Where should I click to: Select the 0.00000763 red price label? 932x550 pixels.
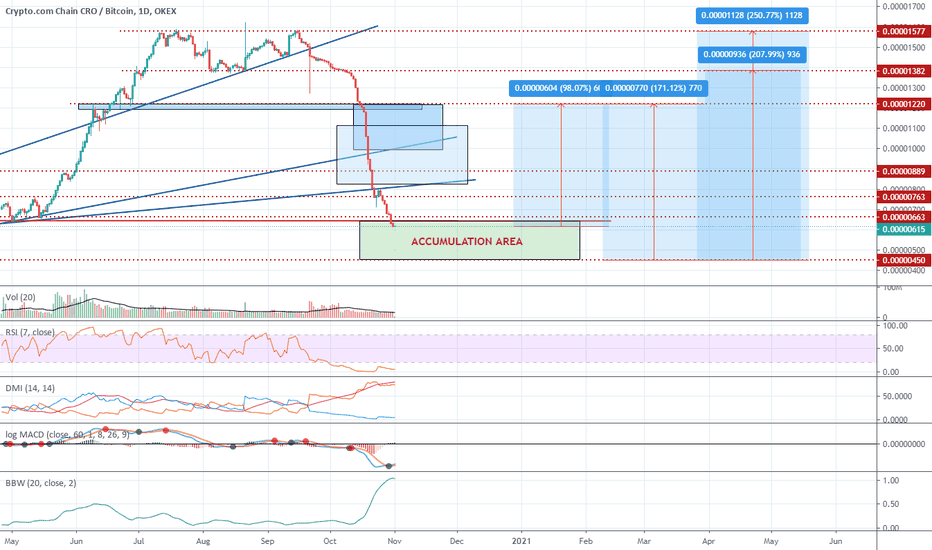(x=903, y=197)
